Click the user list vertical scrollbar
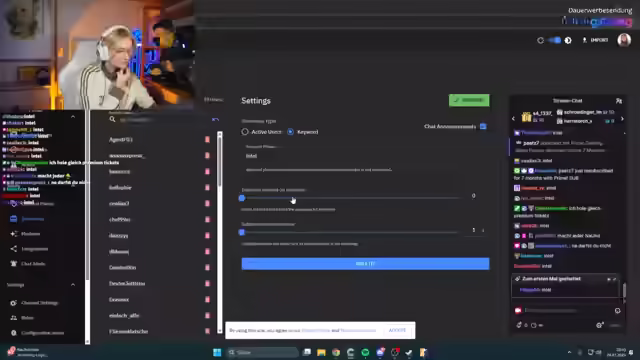This screenshot has width=640, height=360. (220, 161)
